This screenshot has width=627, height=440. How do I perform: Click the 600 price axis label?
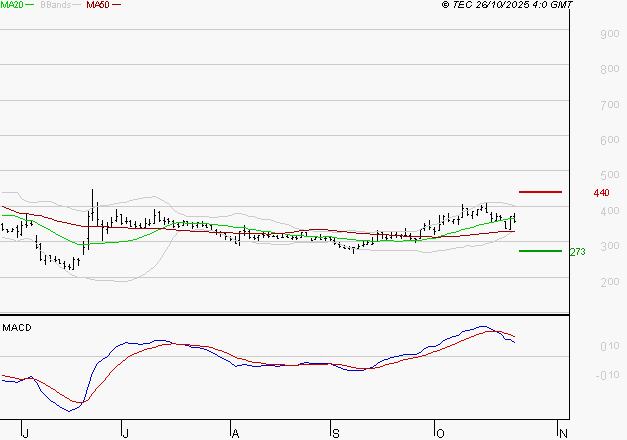pyautogui.click(x=608, y=140)
